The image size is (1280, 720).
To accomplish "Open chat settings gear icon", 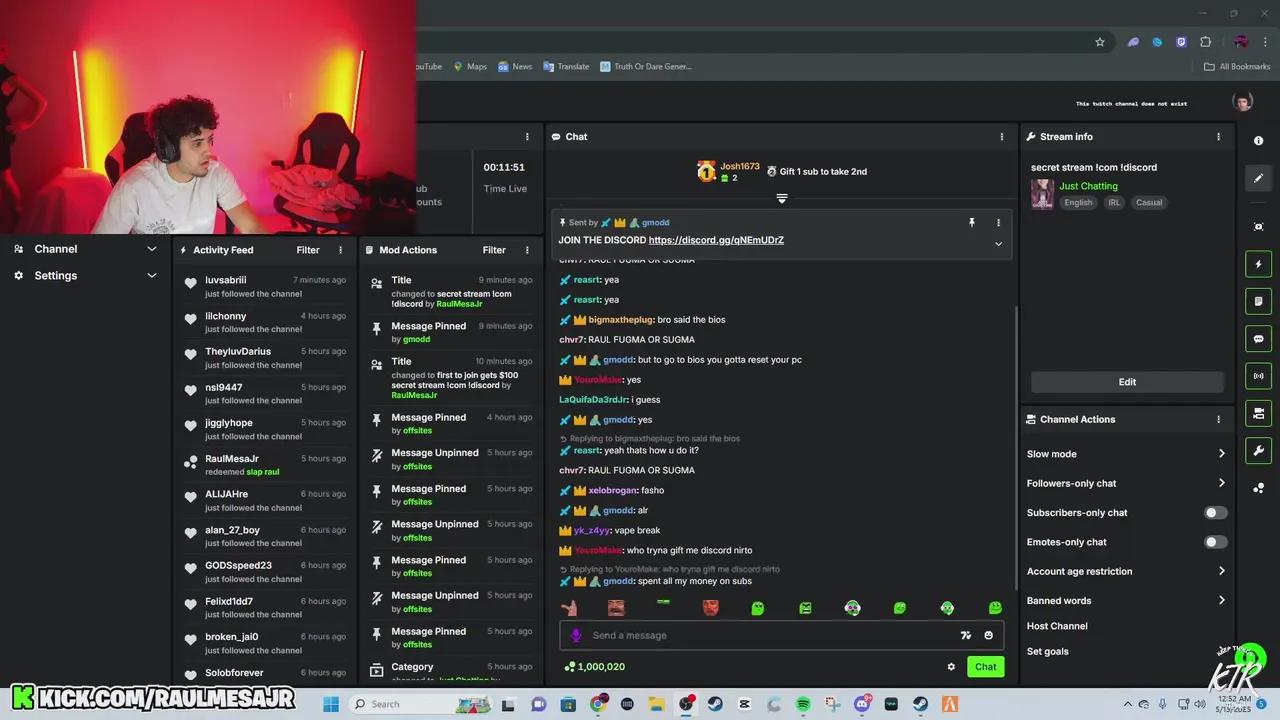I will (x=951, y=667).
